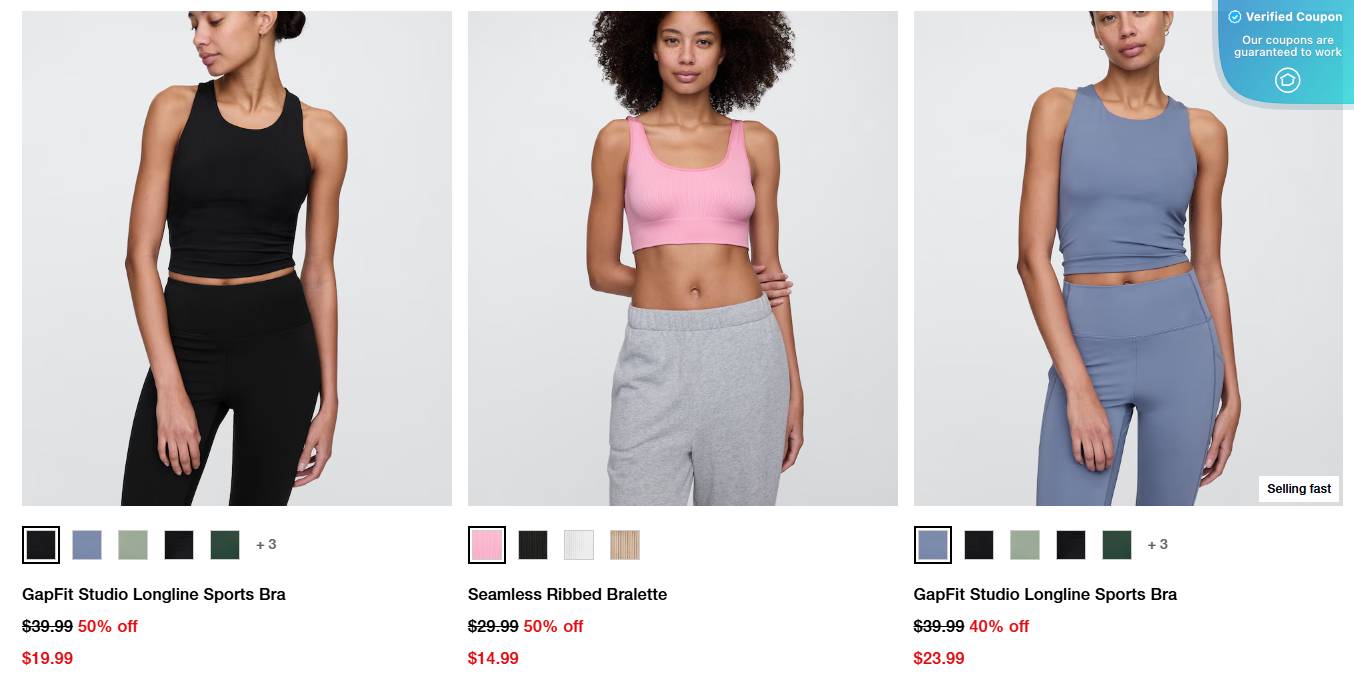Select pink swatch for Seamless Ribbed Bralette
This screenshot has width=1354, height=695.
point(487,545)
